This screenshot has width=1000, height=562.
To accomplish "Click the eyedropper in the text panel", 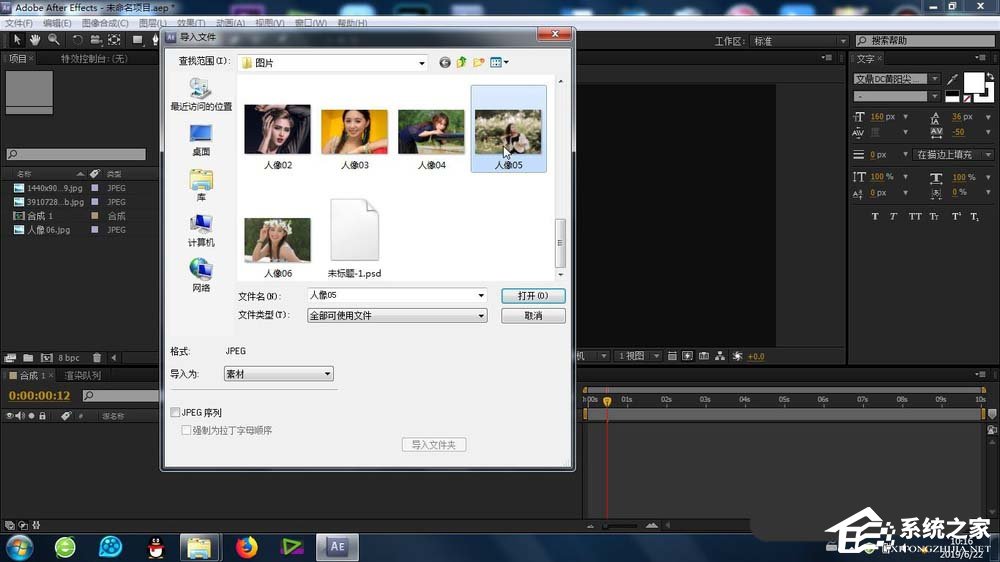I will click(x=952, y=79).
